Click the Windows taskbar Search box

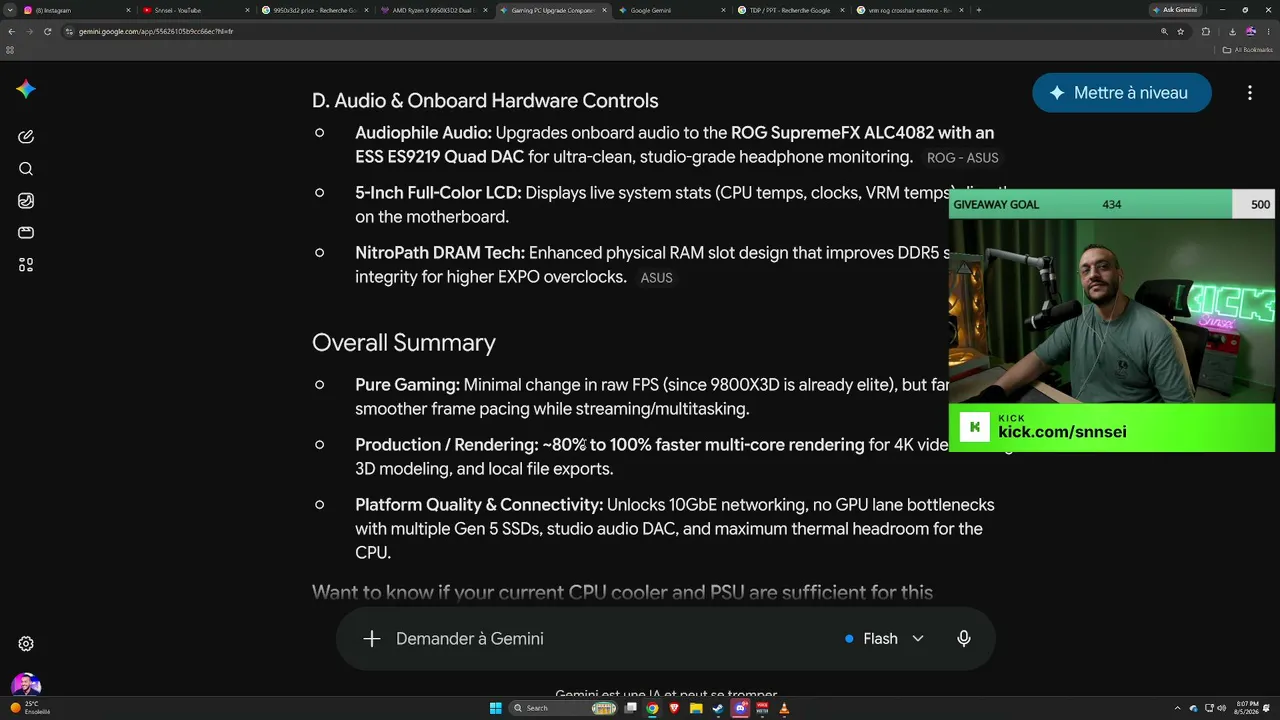564,708
